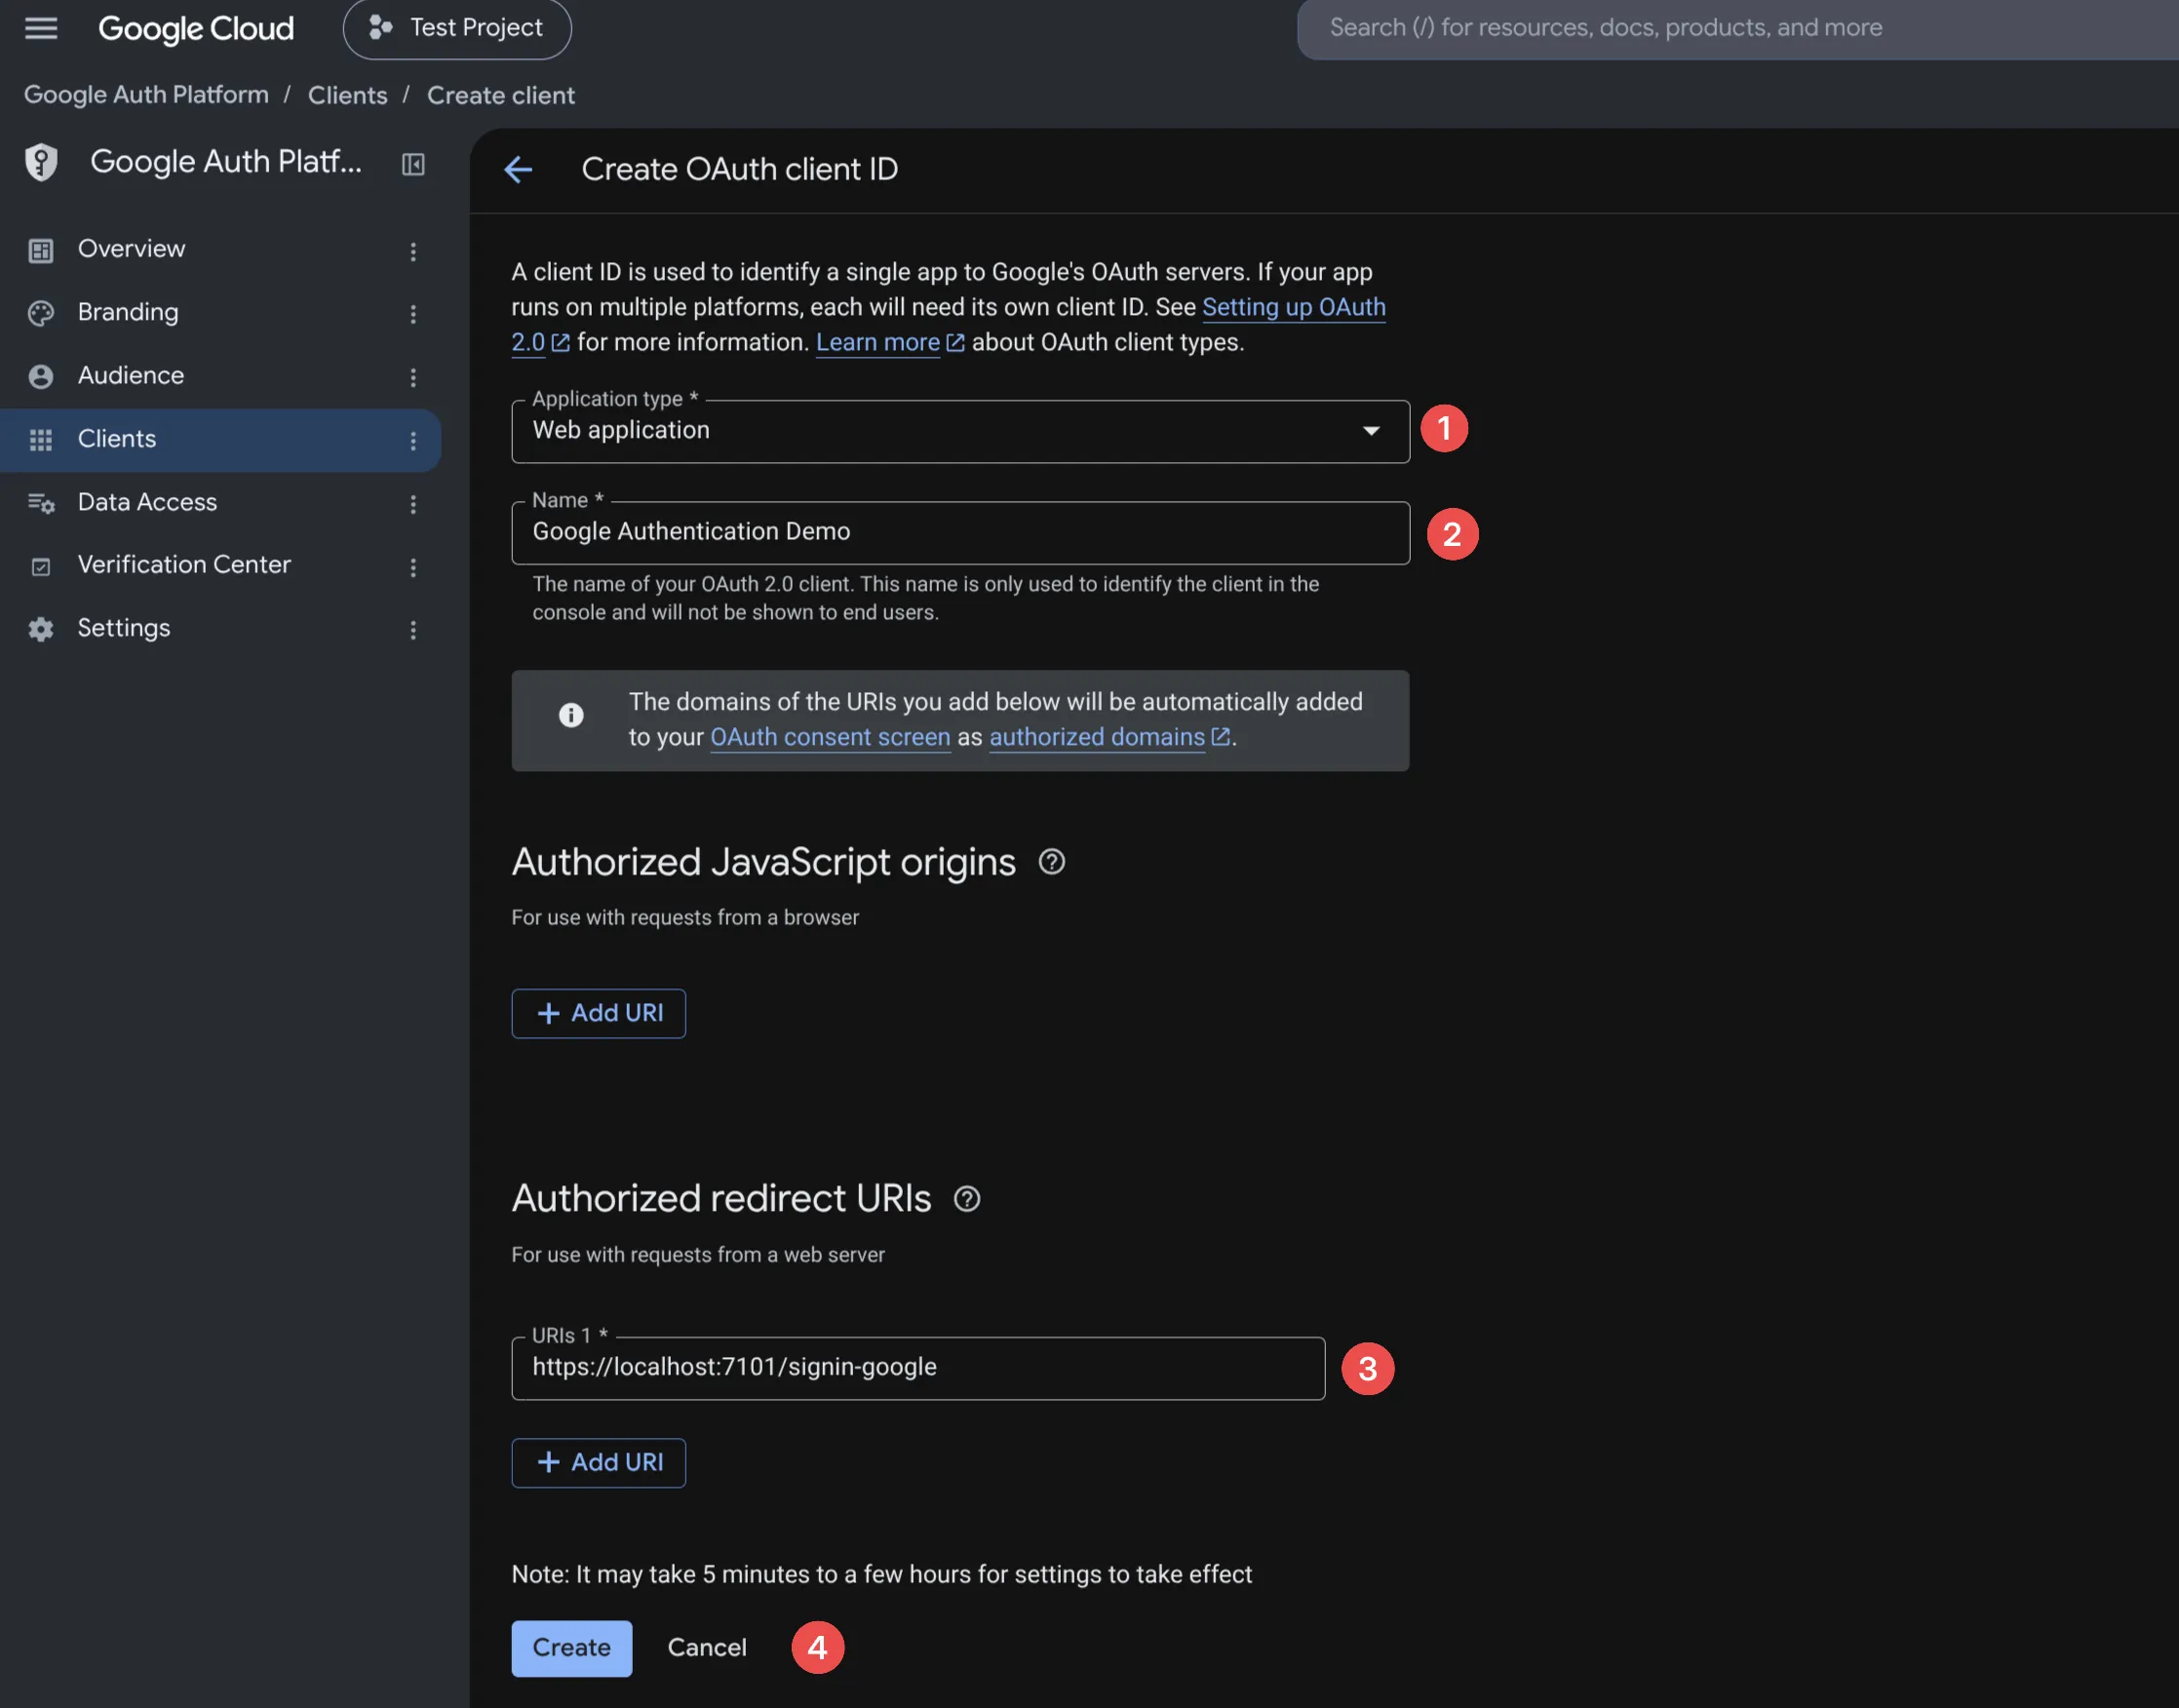The width and height of the screenshot is (2179, 1708).
Task: Click the Verification Center check icon
Action: click(x=41, y=567)
